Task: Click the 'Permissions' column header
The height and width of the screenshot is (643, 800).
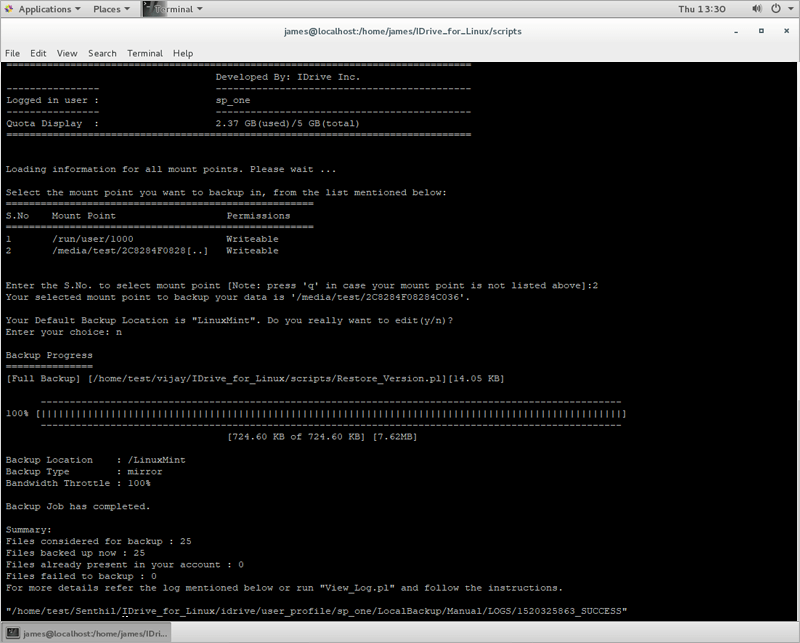Action: pyautogui.click(x=259, y=216)
